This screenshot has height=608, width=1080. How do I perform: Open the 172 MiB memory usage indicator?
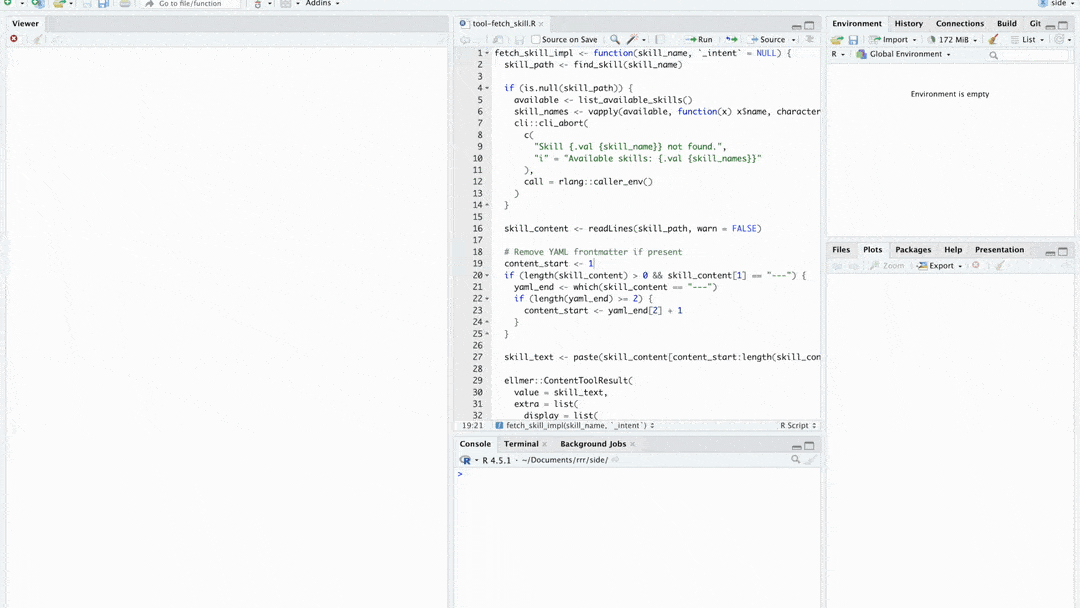click(x=952, y=40)
